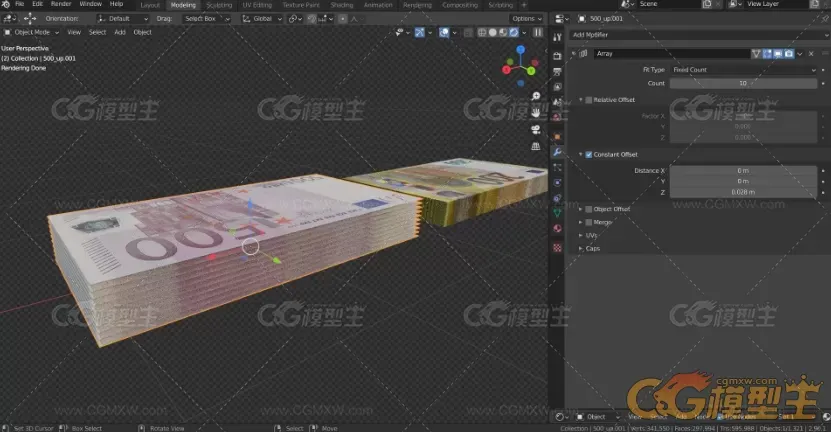This screenshot has width=831, height=432.
Task: Select rendered viewport shading
Action: click(x=514, y=32)
